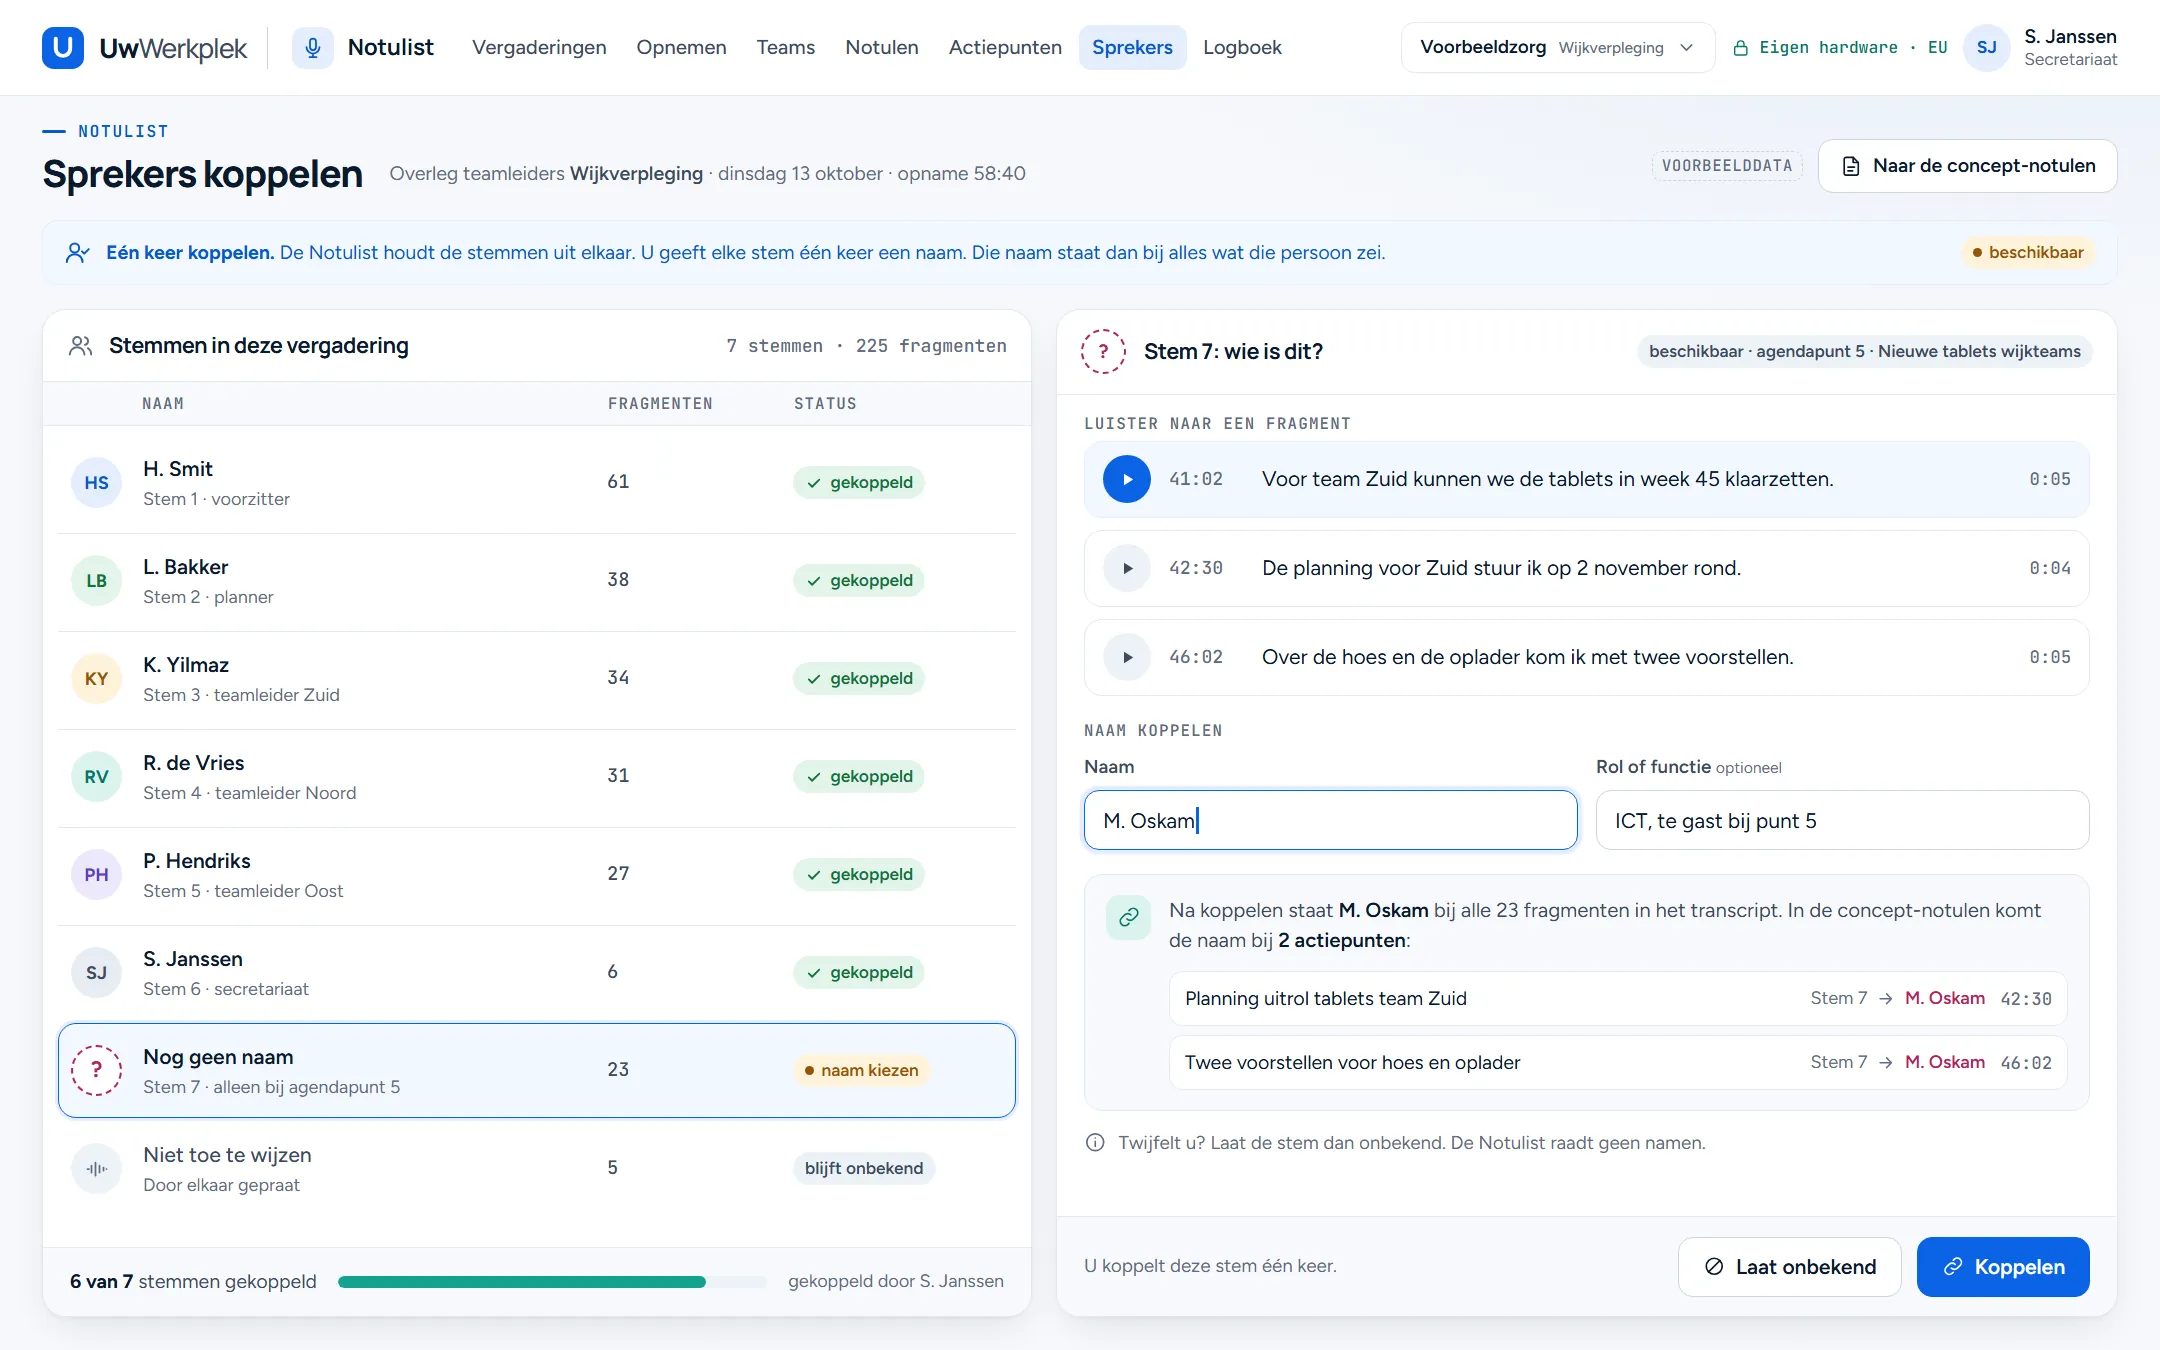This screenshot has height=1350, width=2160.
Task: Click the Rol of functie input field
Action: (x=1842, y=820)
